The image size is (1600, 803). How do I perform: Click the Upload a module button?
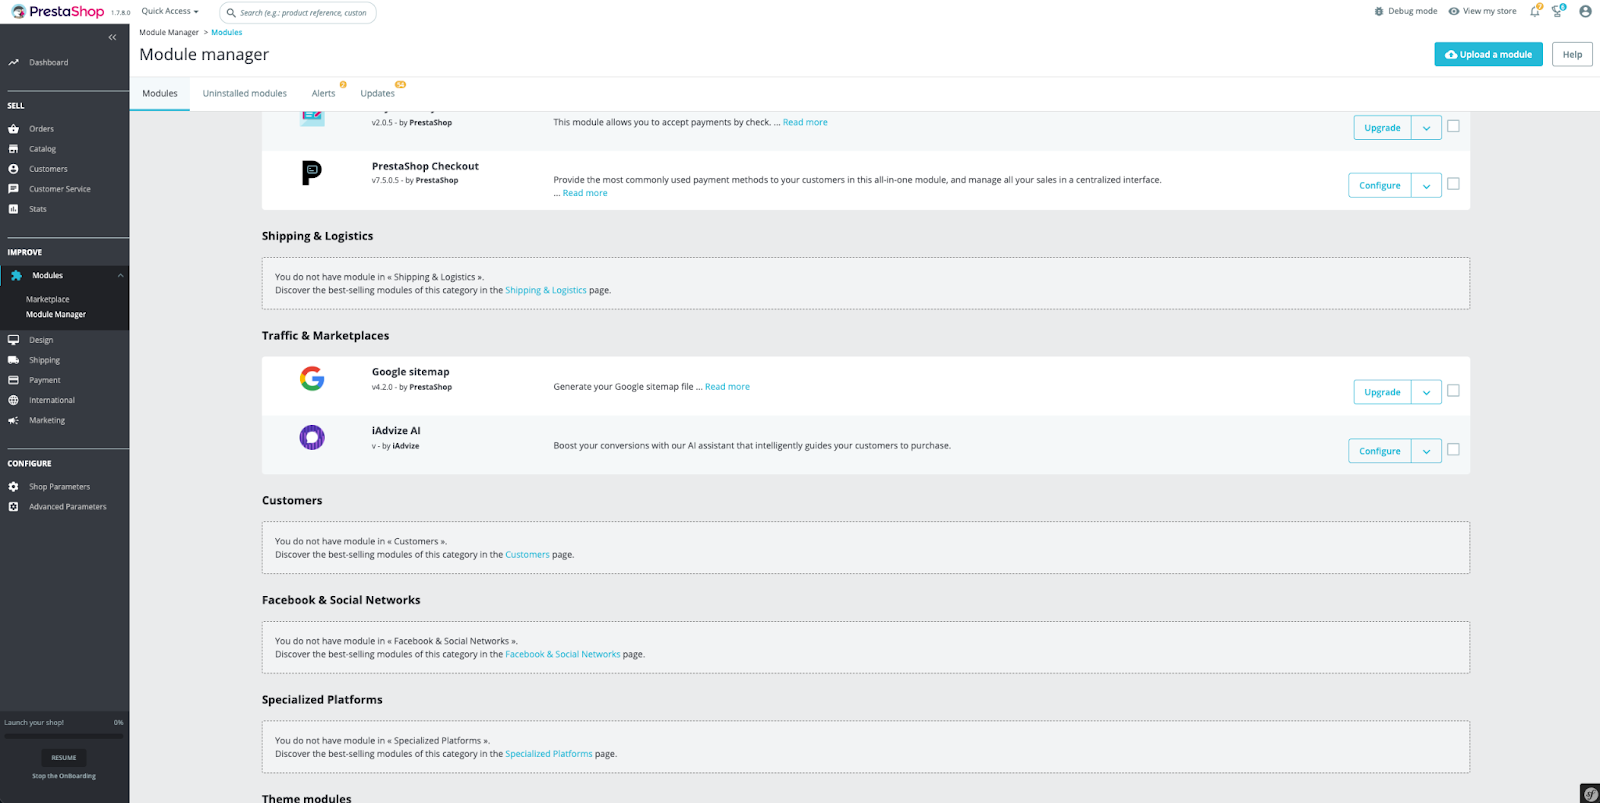point(1488,55)
